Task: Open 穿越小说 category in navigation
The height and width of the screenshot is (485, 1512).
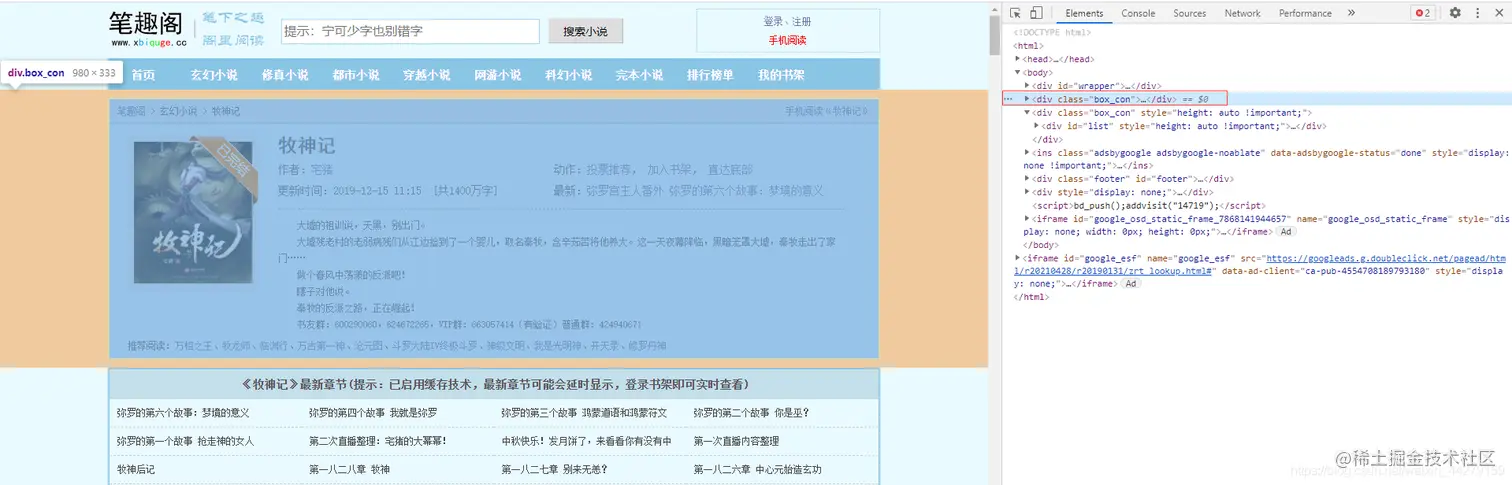Action: [x=427, y=75]
